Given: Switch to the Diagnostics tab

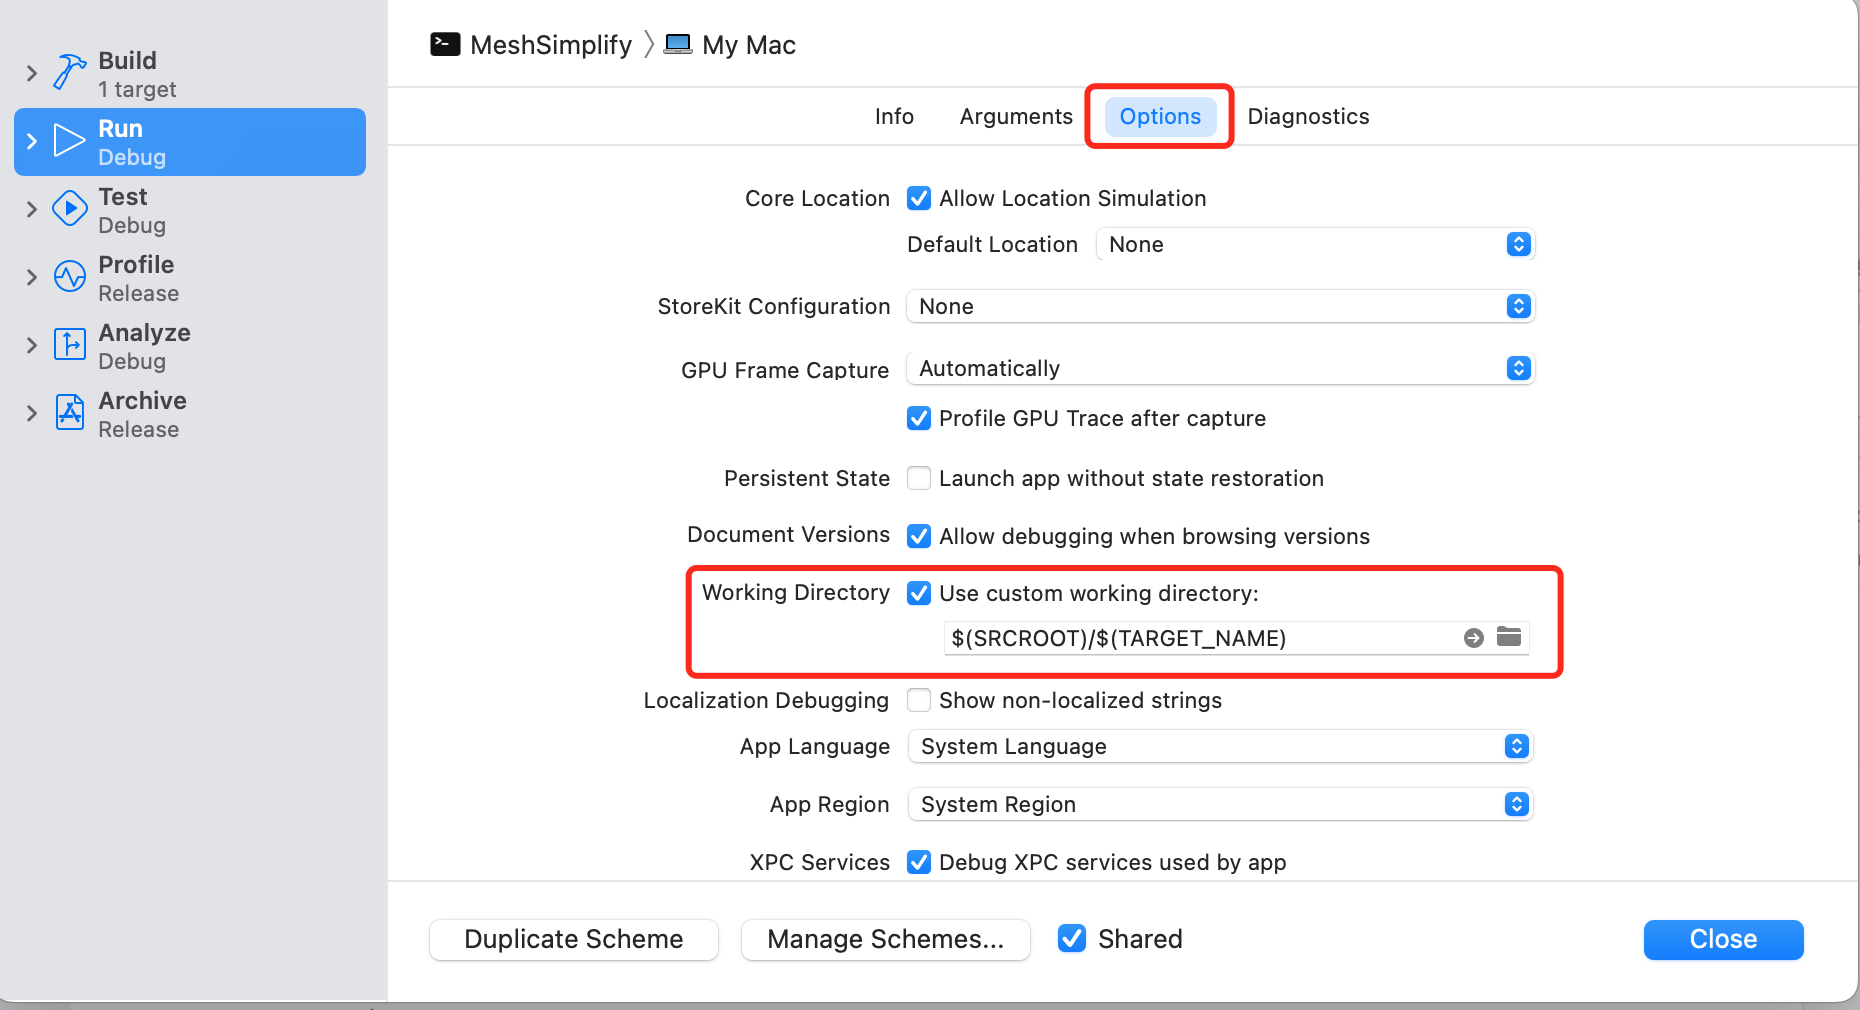Looking at the screenshot, I should click(x=1307, y=116).
